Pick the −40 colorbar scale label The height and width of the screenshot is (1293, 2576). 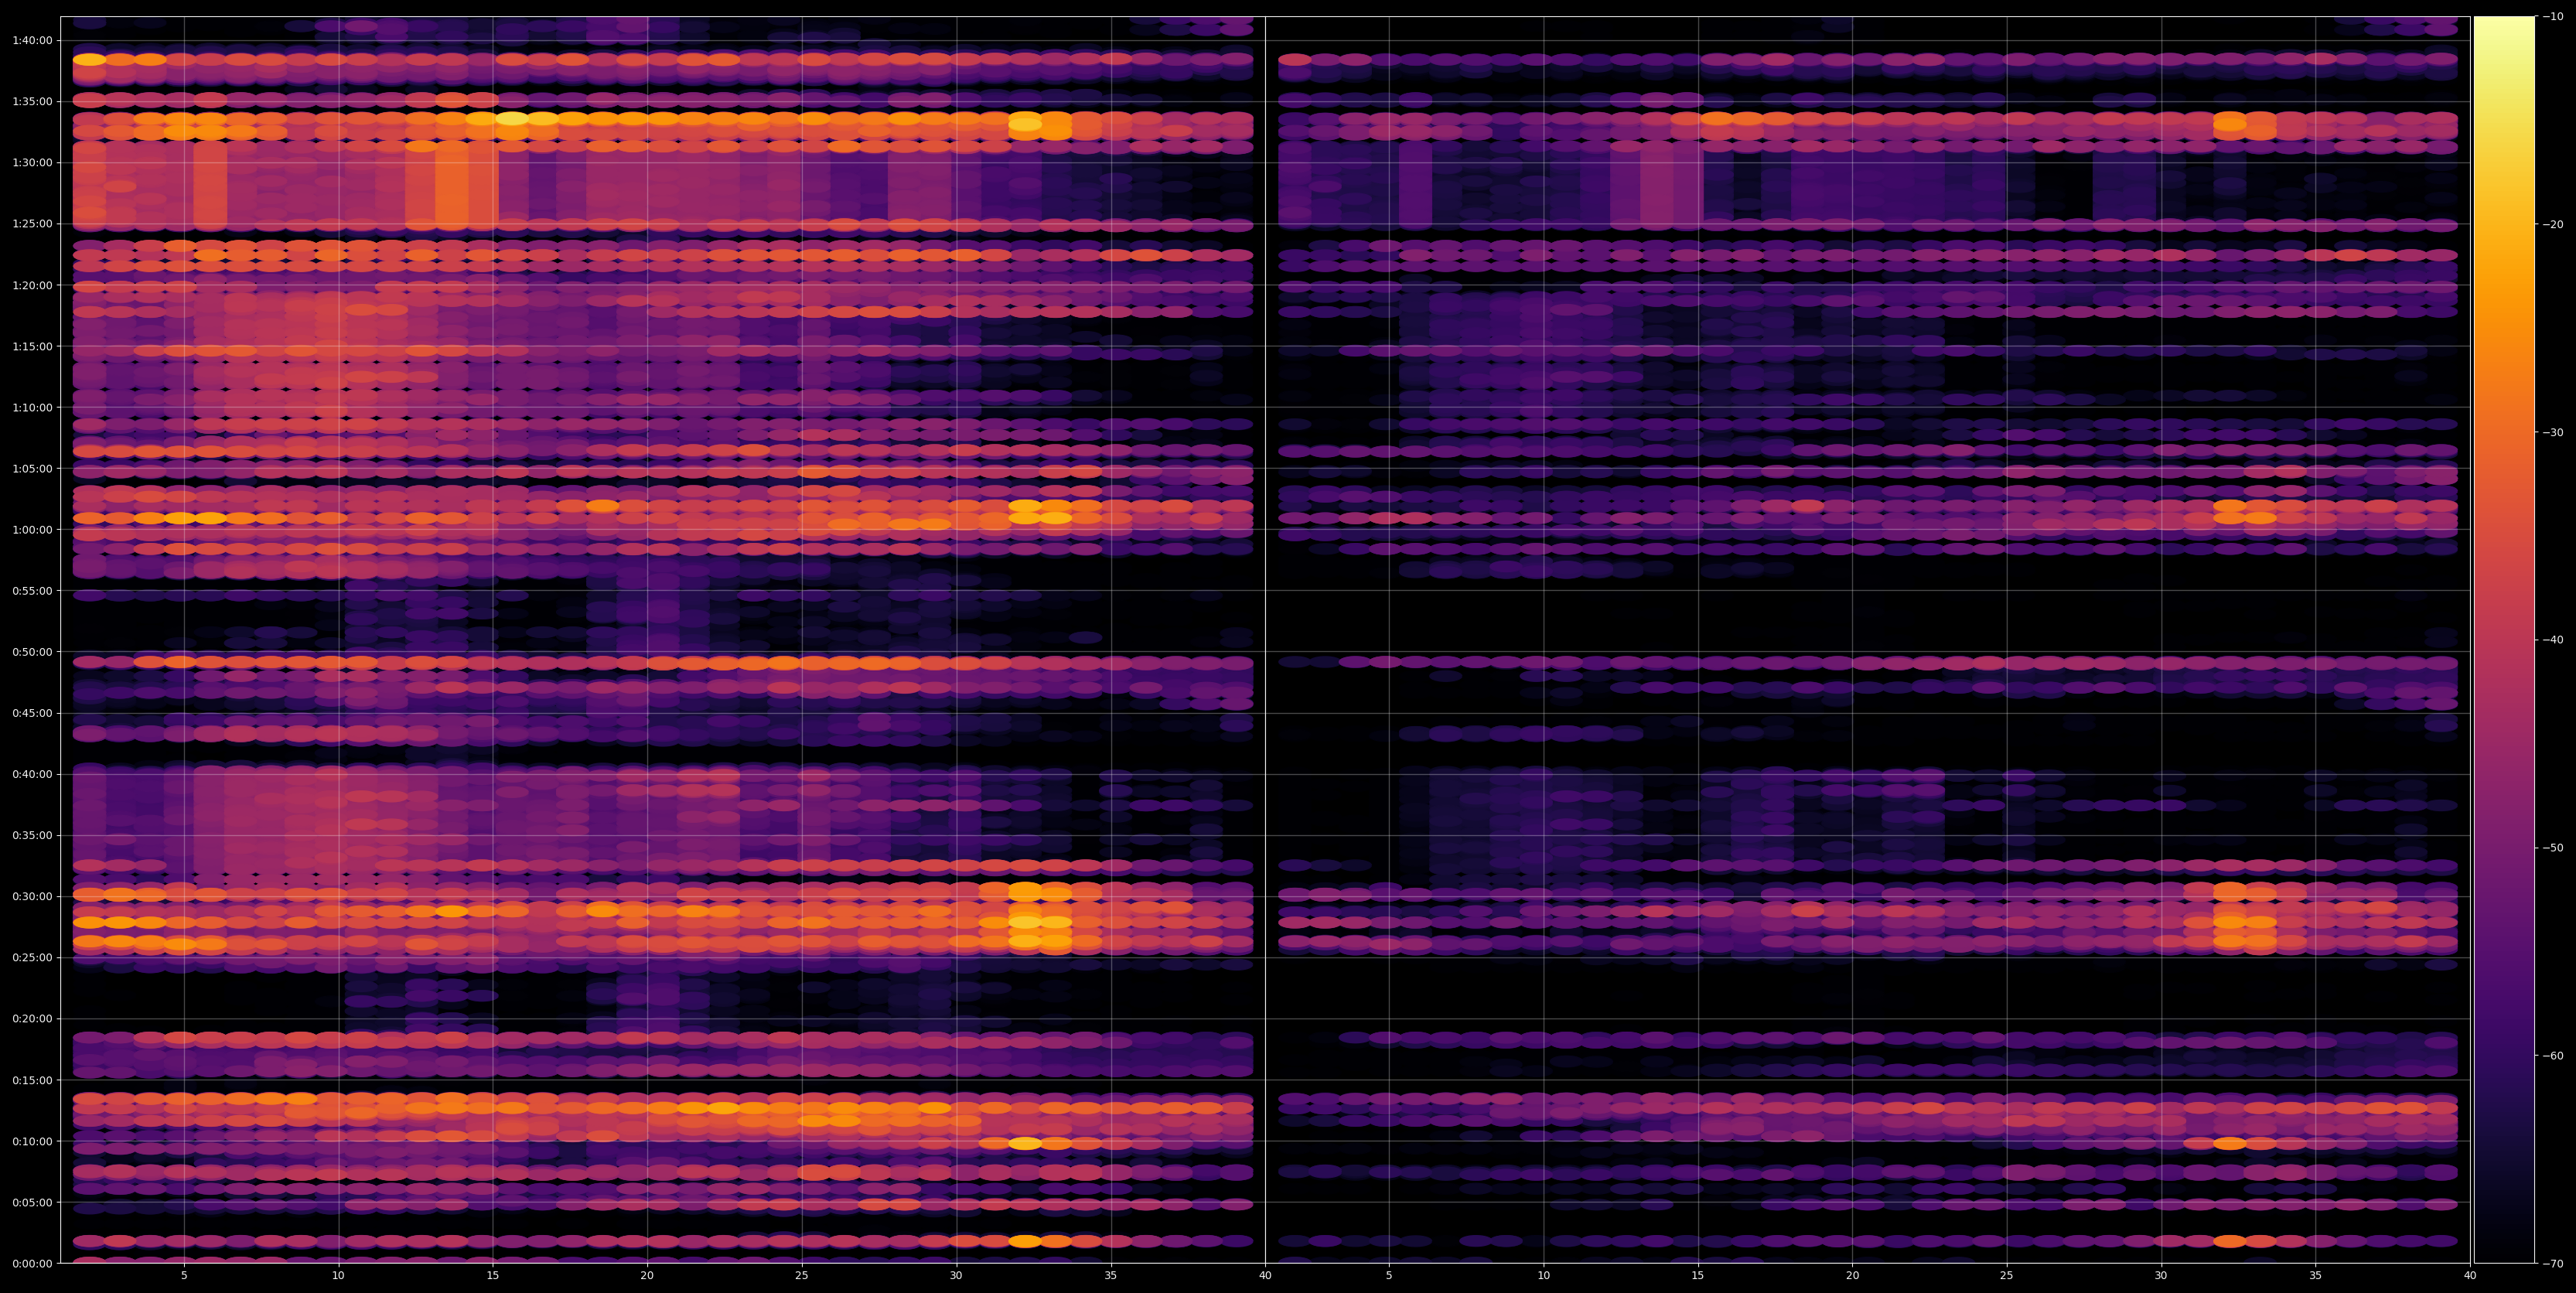pos(2552,640)
